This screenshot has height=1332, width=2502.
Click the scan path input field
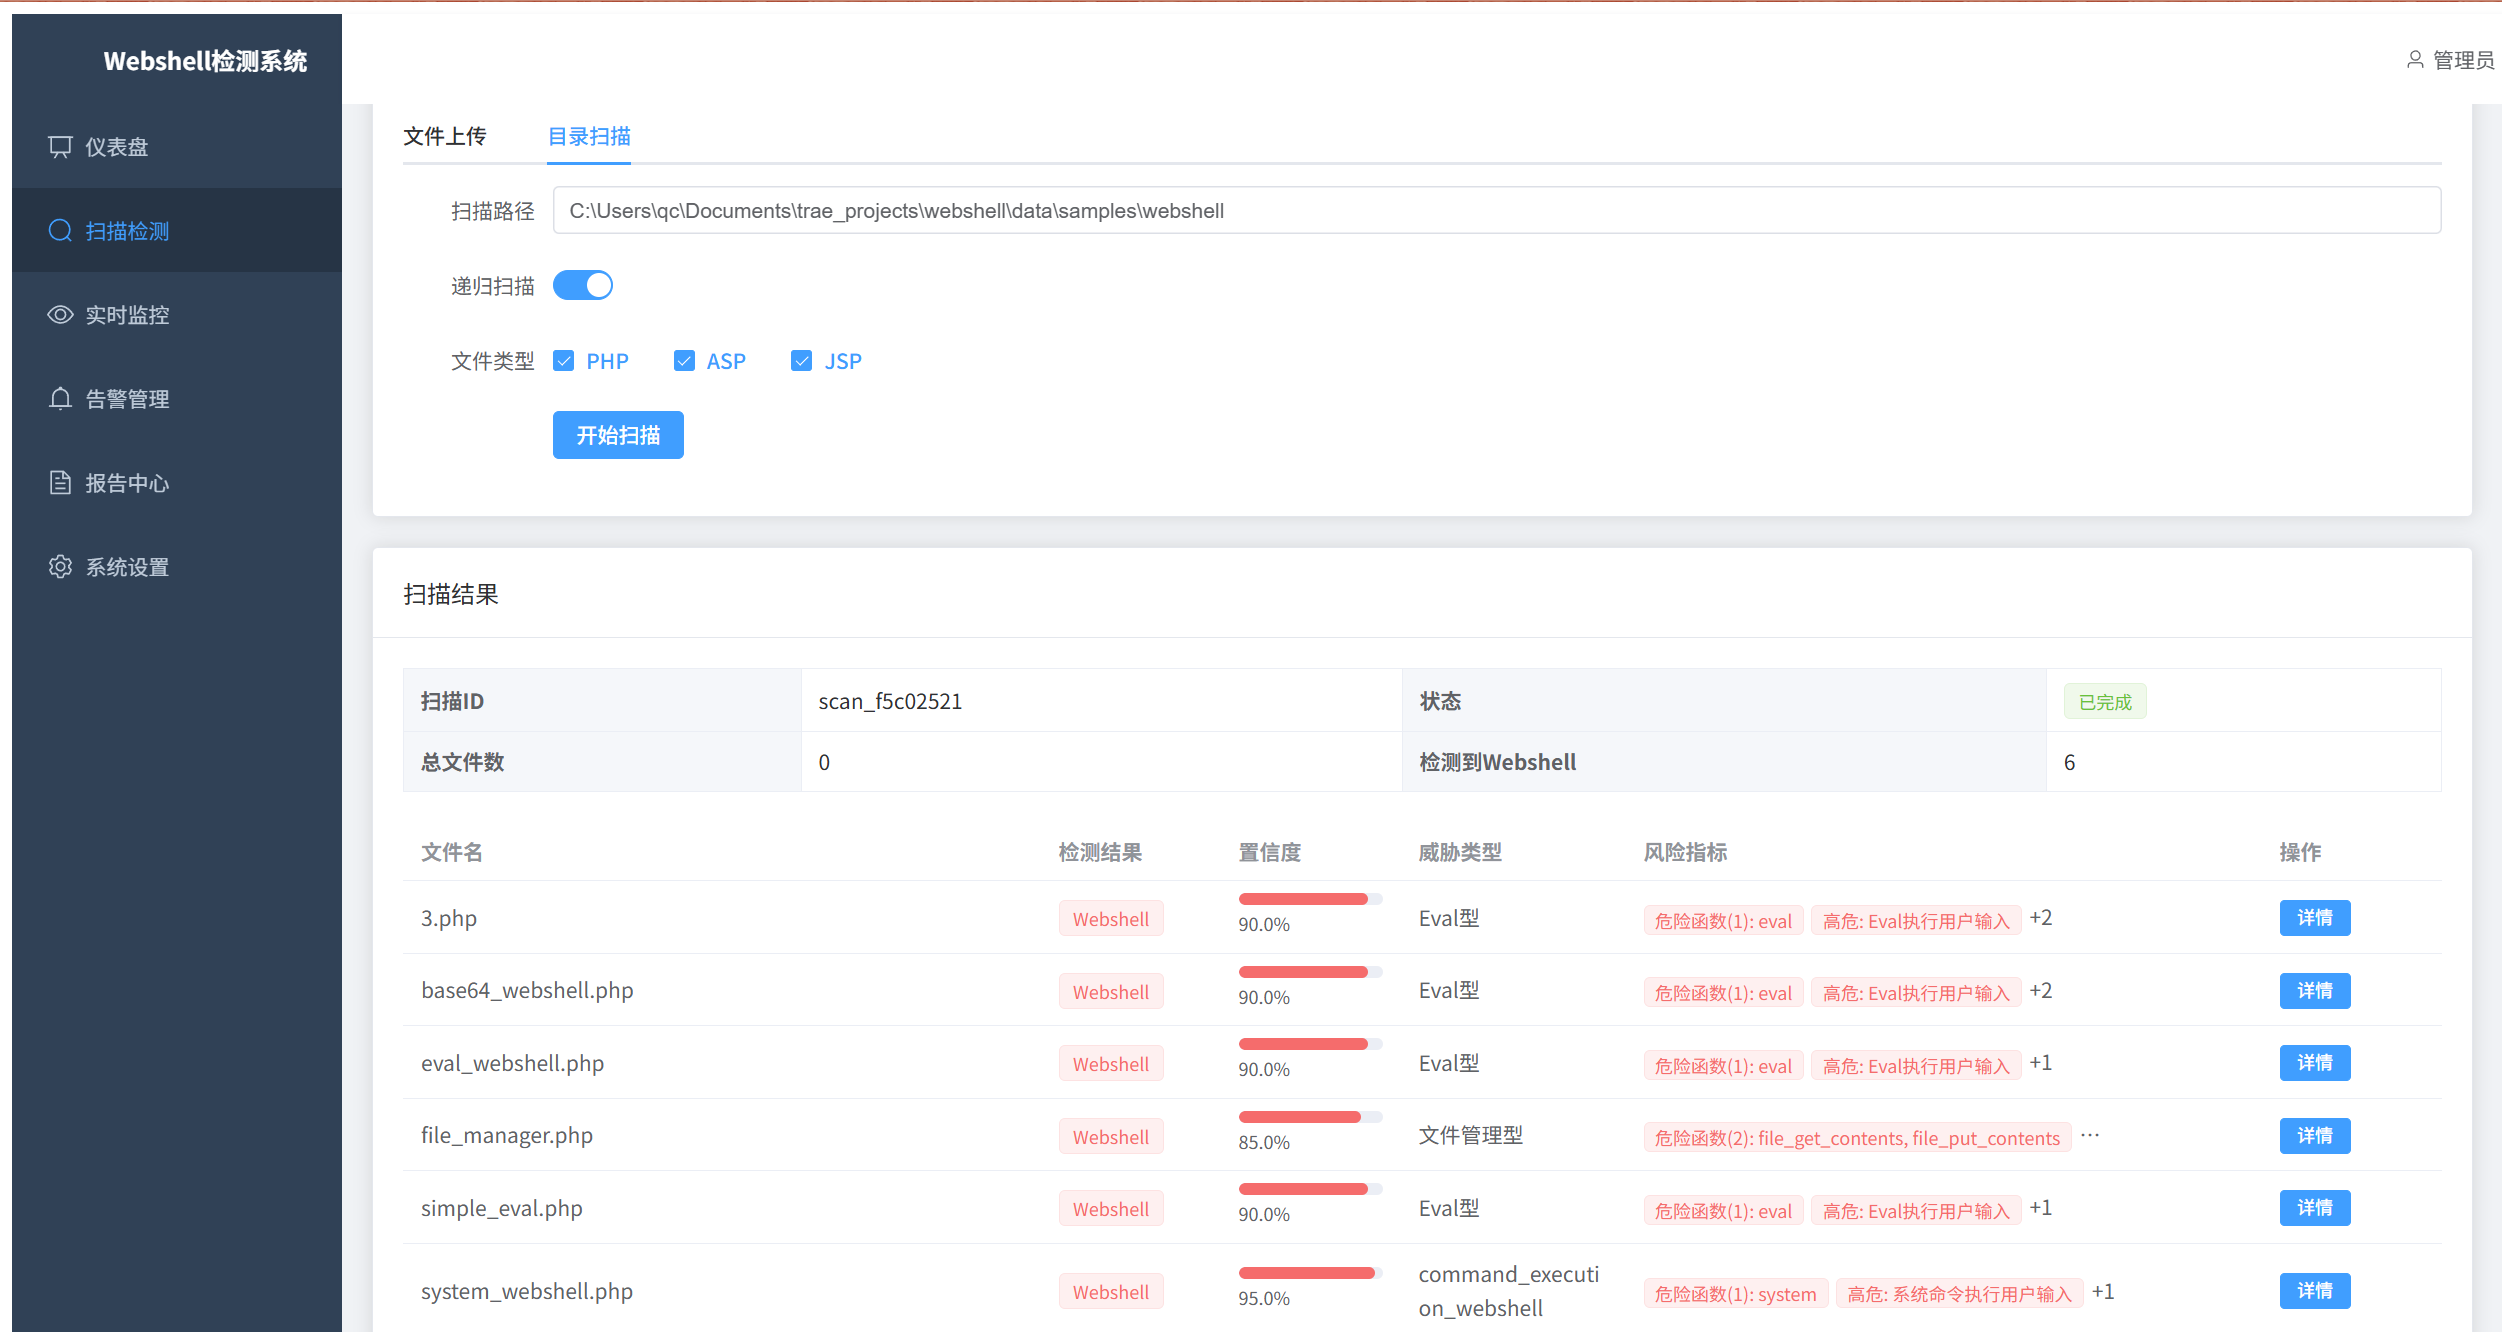click(1495, 211)
